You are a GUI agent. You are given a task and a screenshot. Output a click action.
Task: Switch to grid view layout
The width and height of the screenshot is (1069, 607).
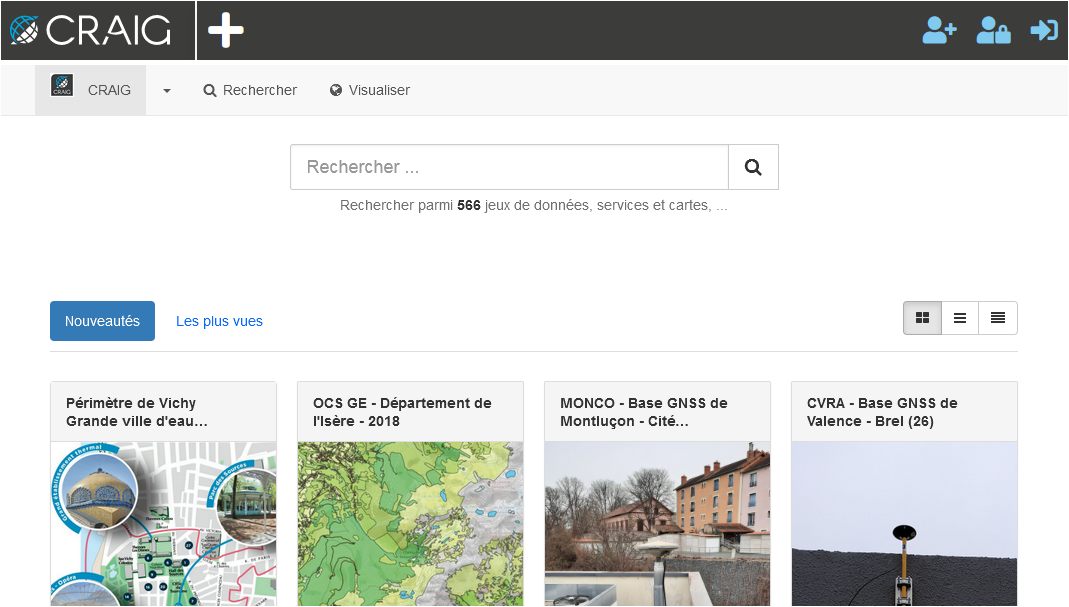tap(922, 318)
